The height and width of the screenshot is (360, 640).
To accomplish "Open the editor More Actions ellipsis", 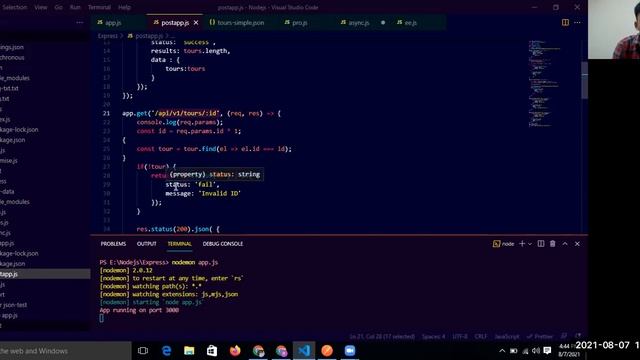I will coord(577,22).
